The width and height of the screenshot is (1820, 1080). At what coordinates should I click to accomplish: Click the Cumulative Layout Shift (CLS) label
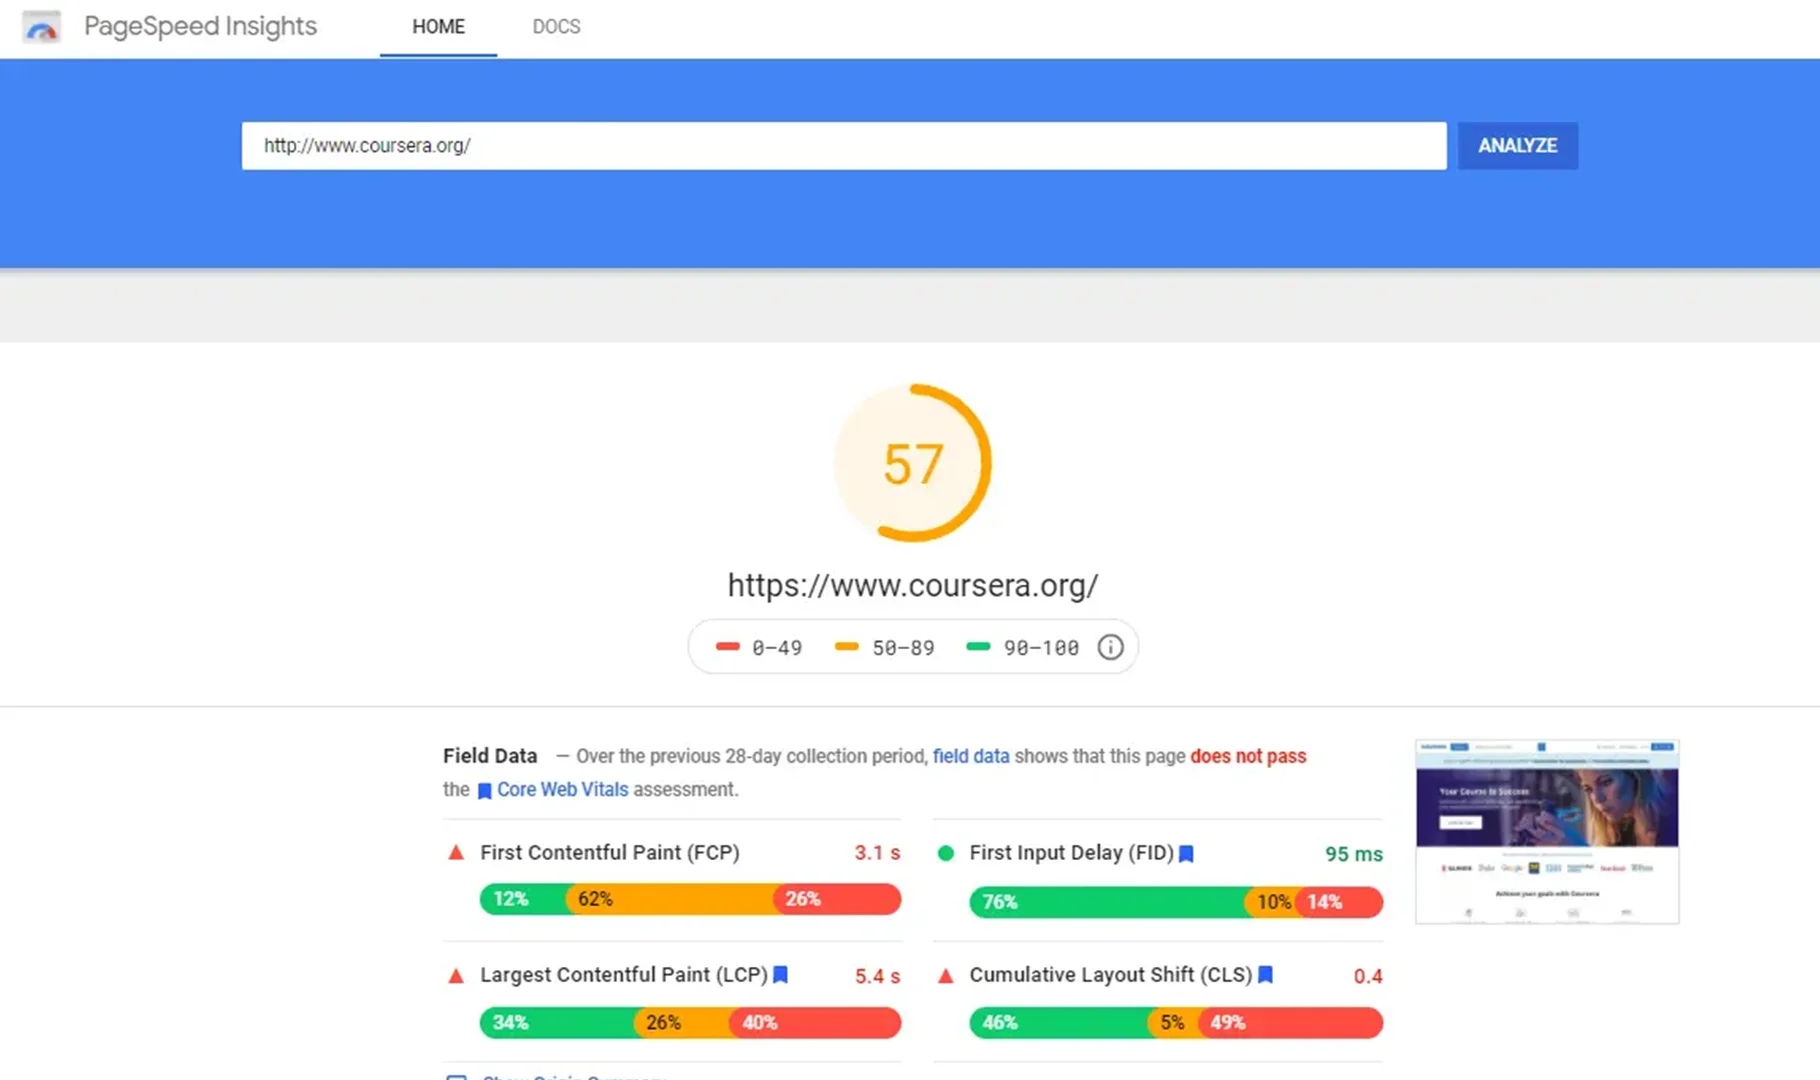point(1111,975)
